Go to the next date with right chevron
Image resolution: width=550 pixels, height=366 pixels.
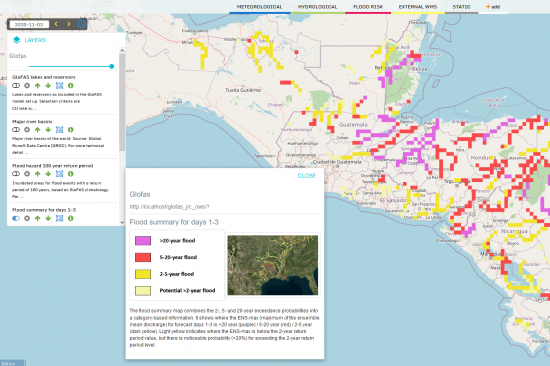pyautogui.click(x=68, y=24)
